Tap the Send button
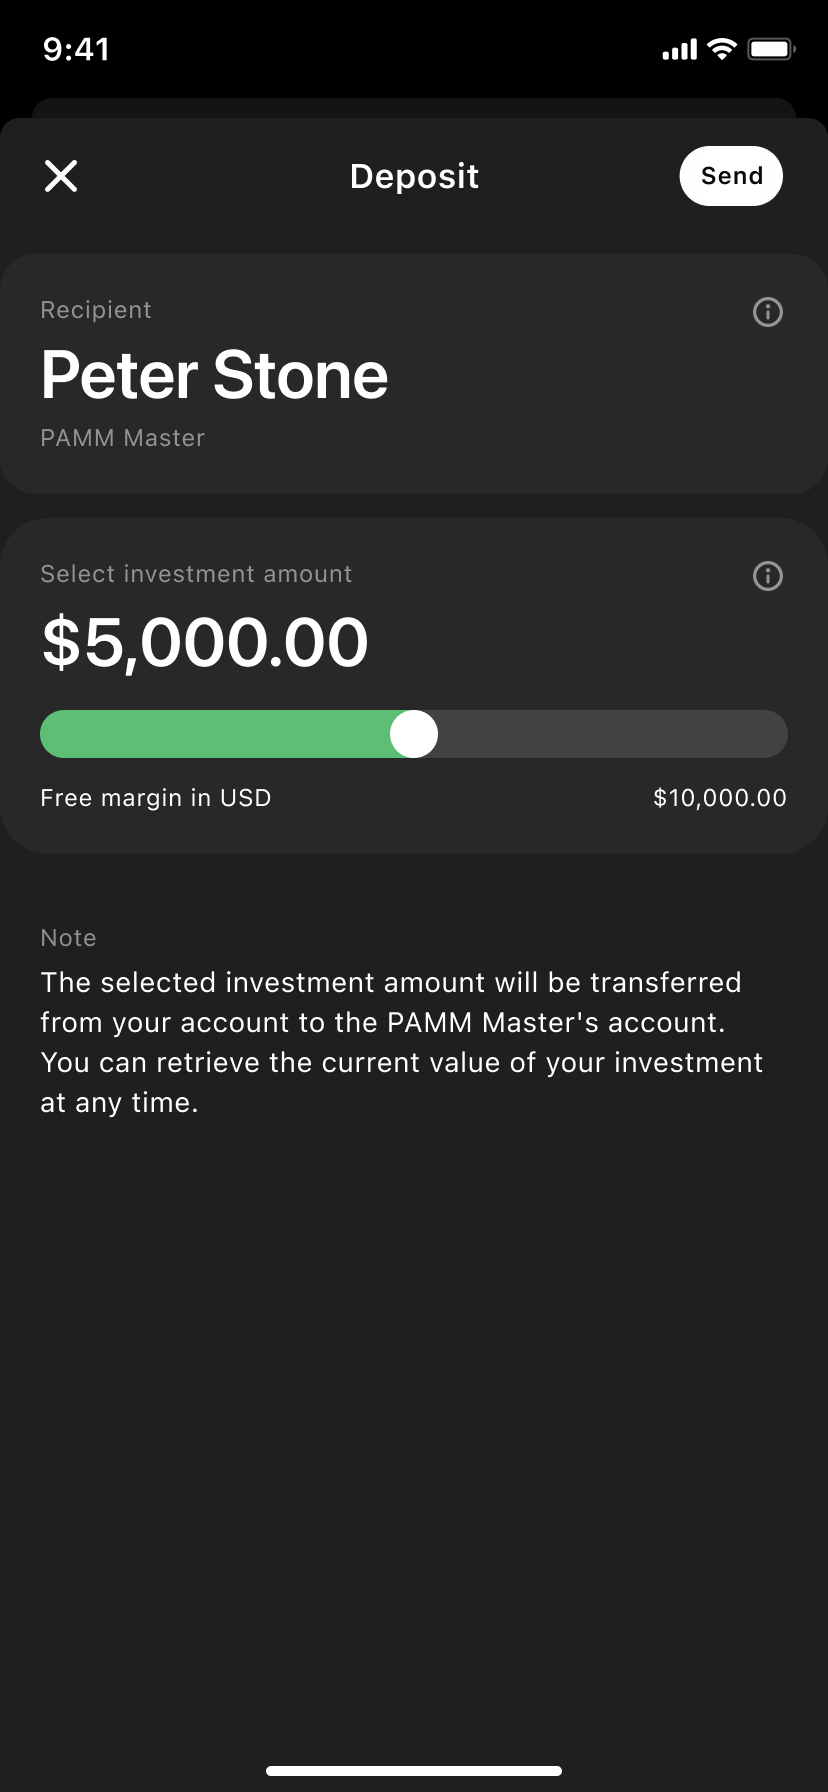The width and height of the screenshot is (828, 1792). pos(731,176)
